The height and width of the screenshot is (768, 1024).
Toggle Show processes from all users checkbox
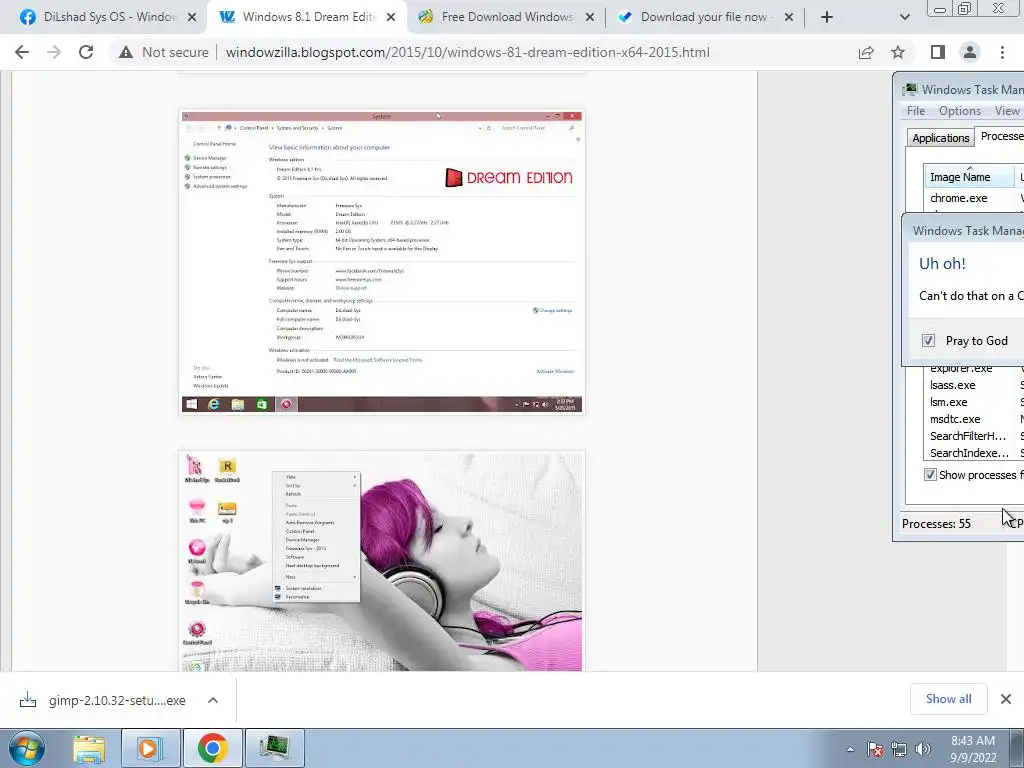930,475
